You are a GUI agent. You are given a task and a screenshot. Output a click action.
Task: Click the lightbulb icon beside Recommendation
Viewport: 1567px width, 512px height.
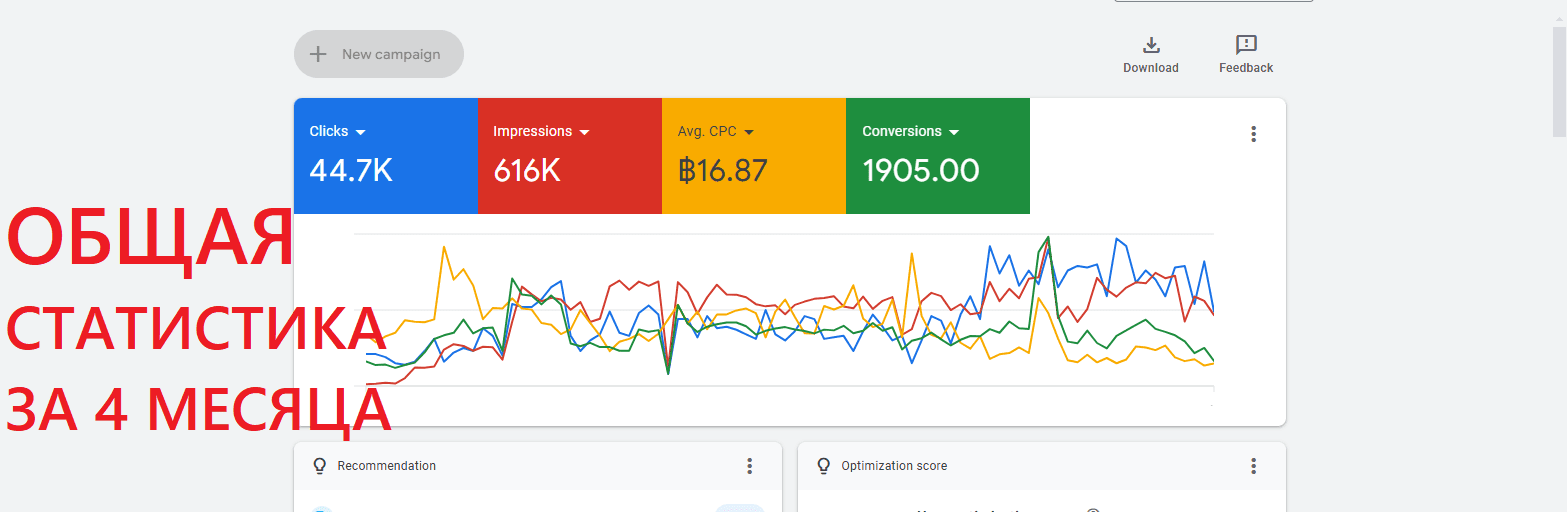point(320,466)
